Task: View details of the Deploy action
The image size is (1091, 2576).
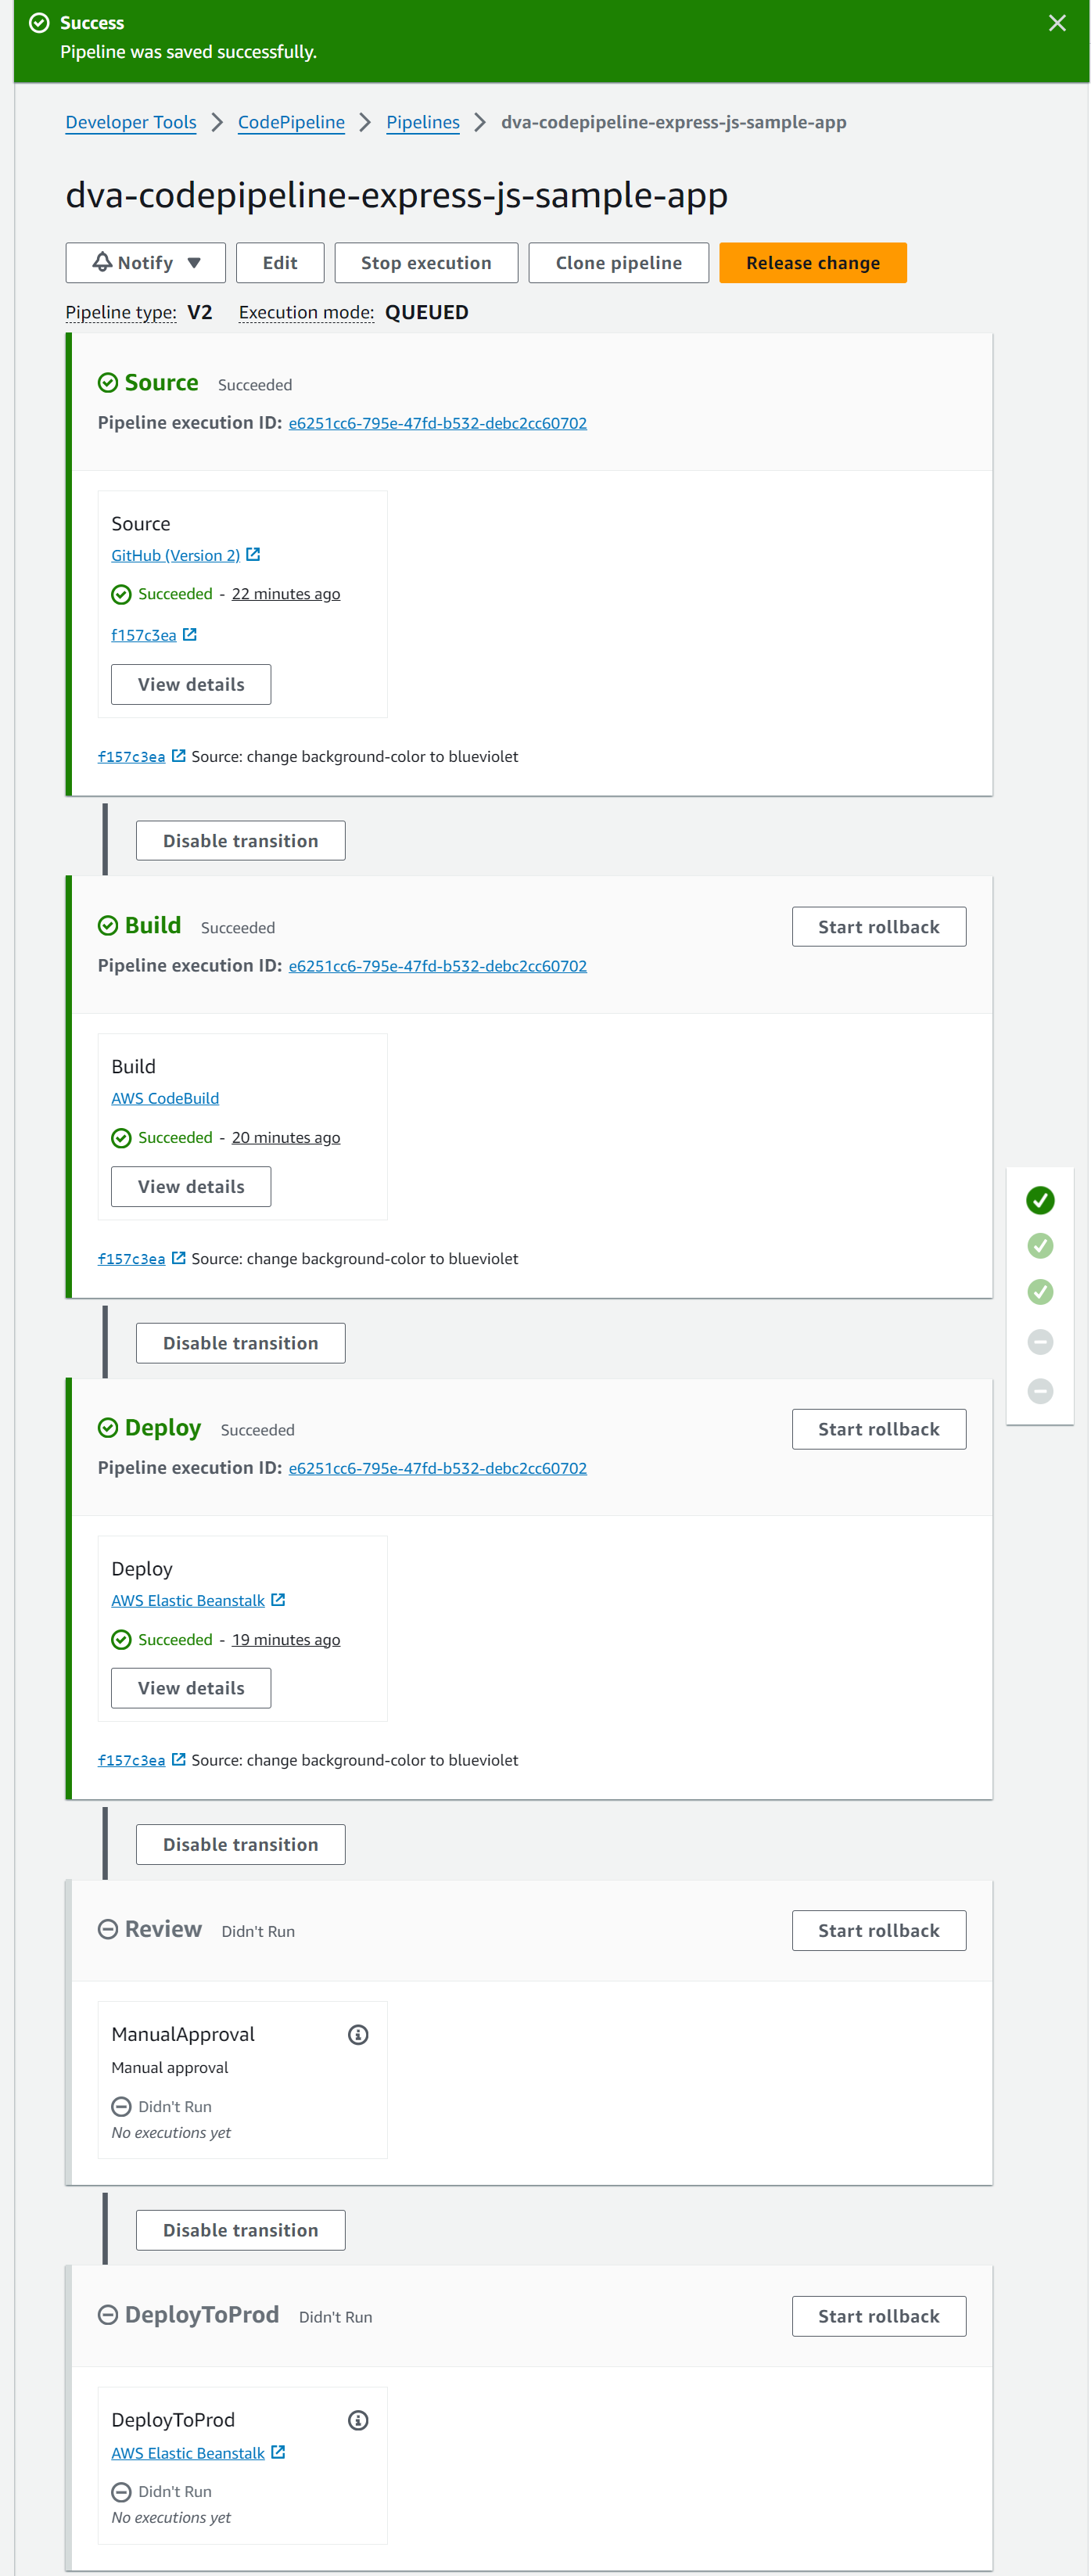Action: (191, 1688)
